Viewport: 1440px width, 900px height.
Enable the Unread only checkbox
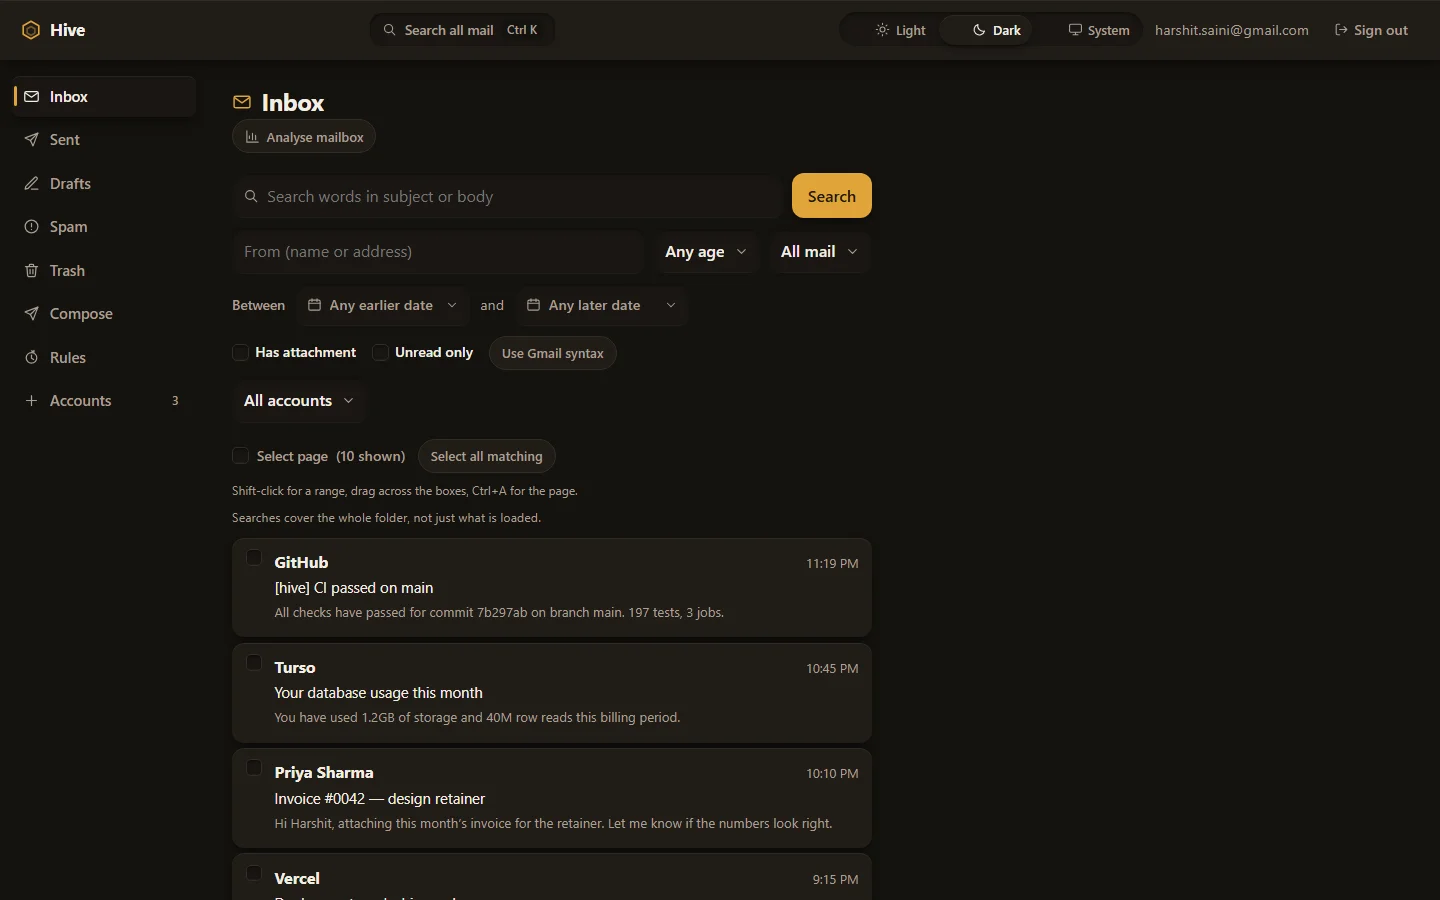[x=380, y=352]
